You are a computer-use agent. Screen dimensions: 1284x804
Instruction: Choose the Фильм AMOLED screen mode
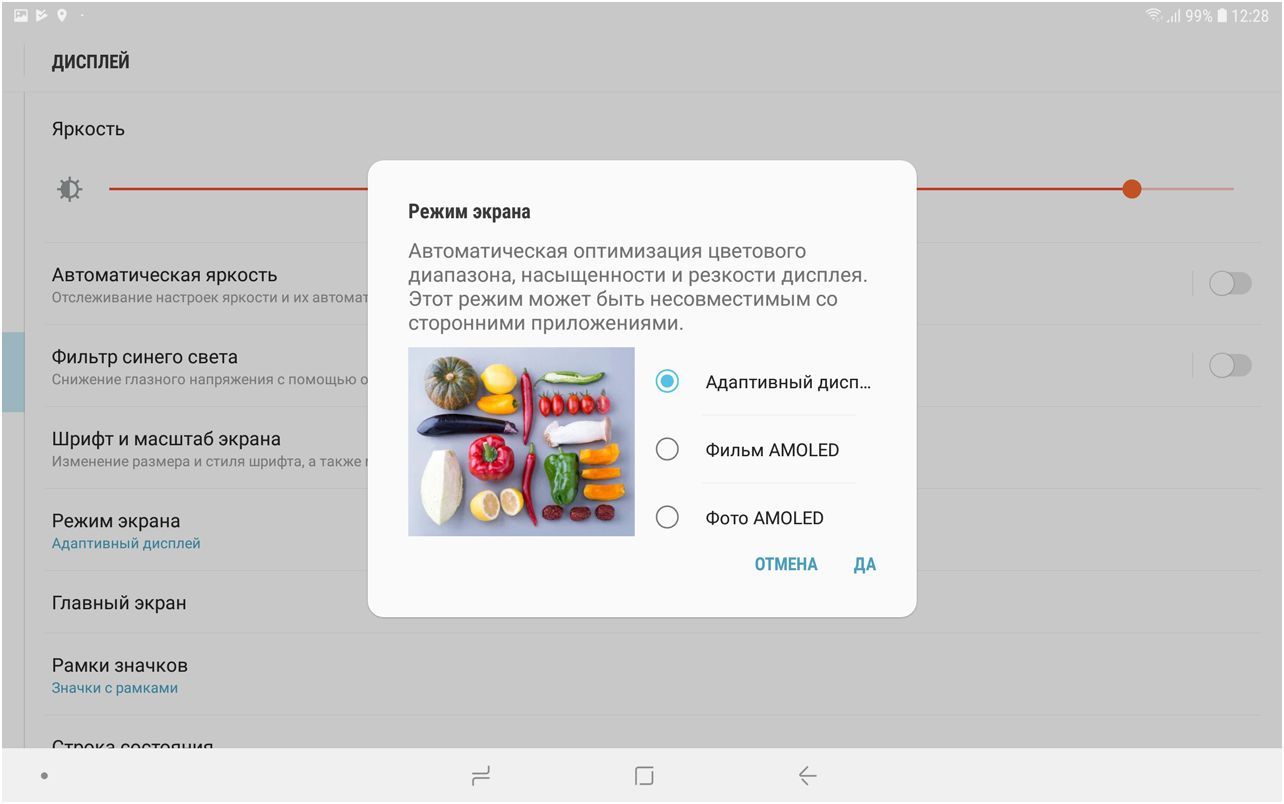pyautogui.click(x=667, y=449)
